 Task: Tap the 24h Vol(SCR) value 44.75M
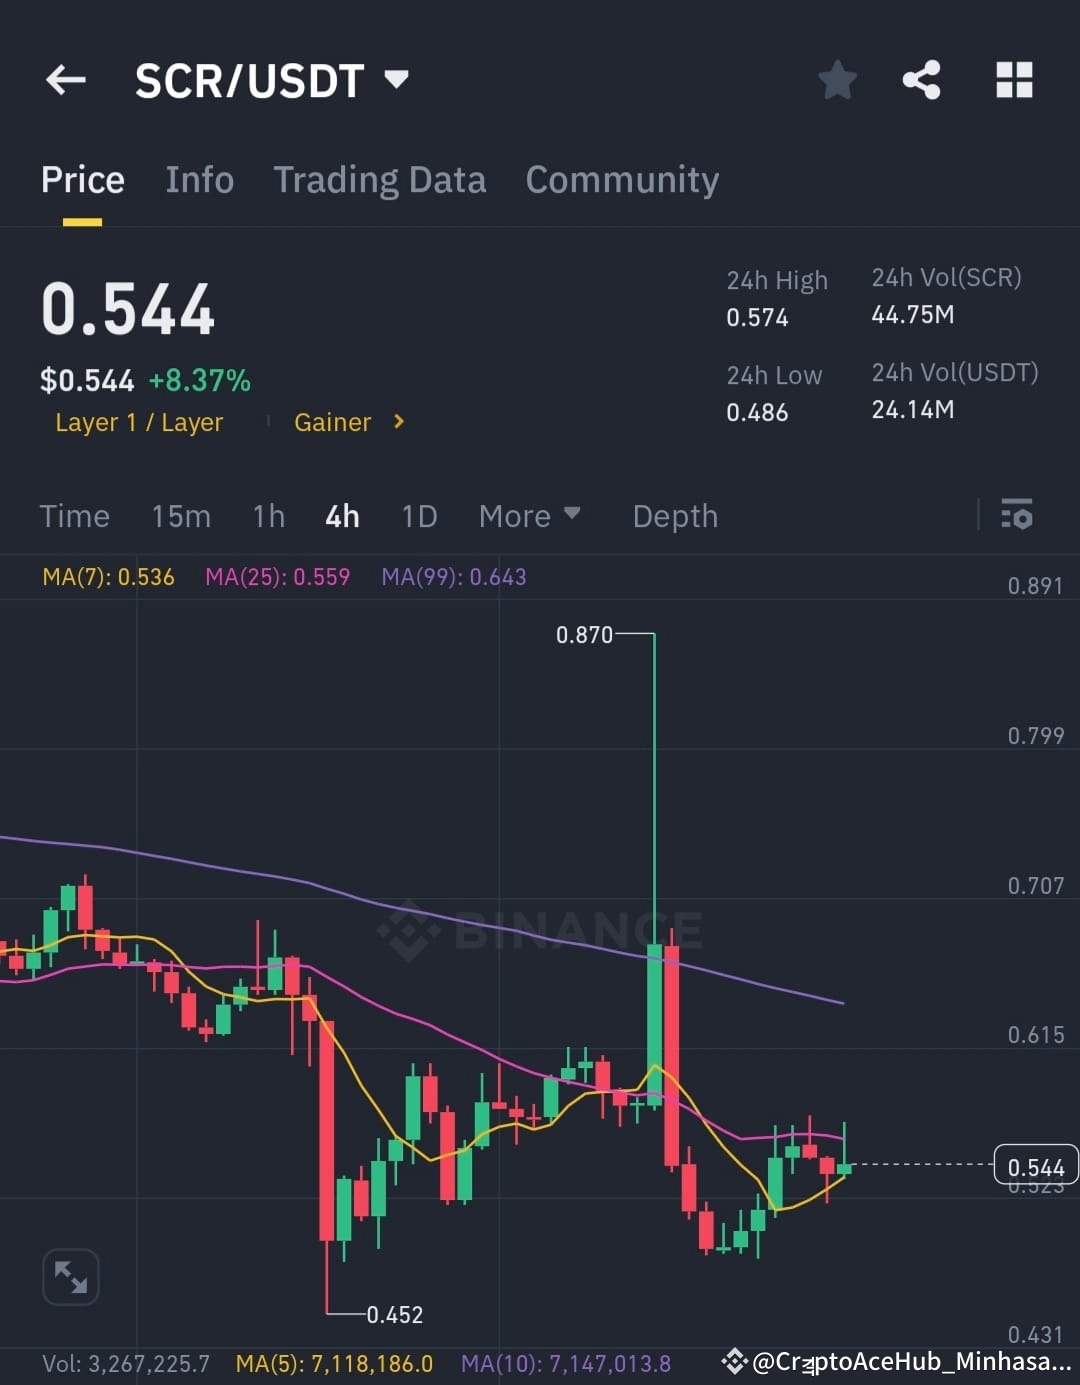(x=912, y=315)
